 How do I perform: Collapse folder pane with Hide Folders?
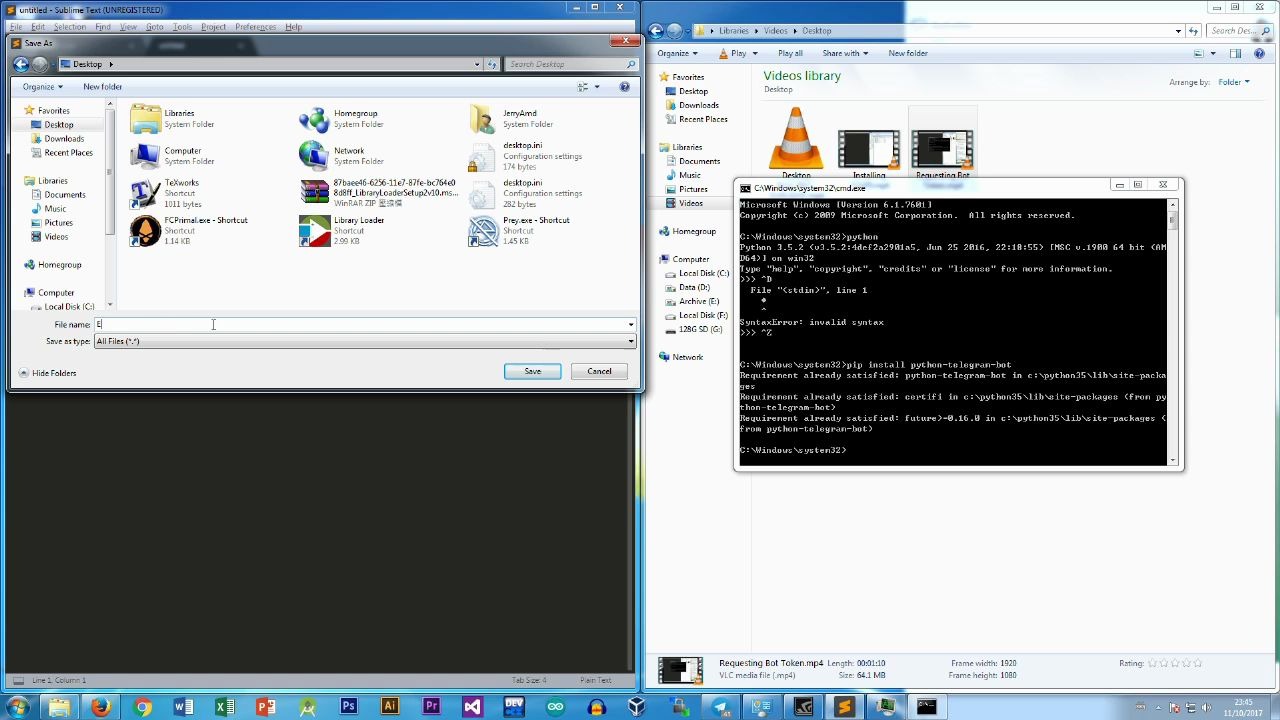pos(47,373)
